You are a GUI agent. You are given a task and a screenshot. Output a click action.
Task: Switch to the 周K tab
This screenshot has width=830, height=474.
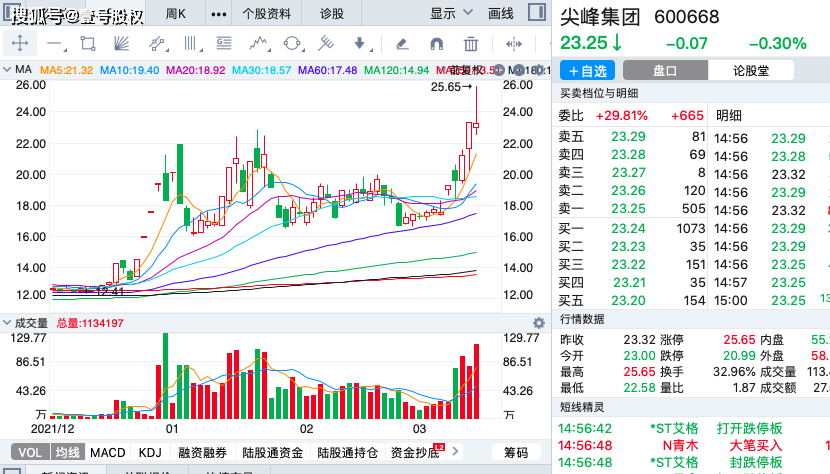coord(176,13)
